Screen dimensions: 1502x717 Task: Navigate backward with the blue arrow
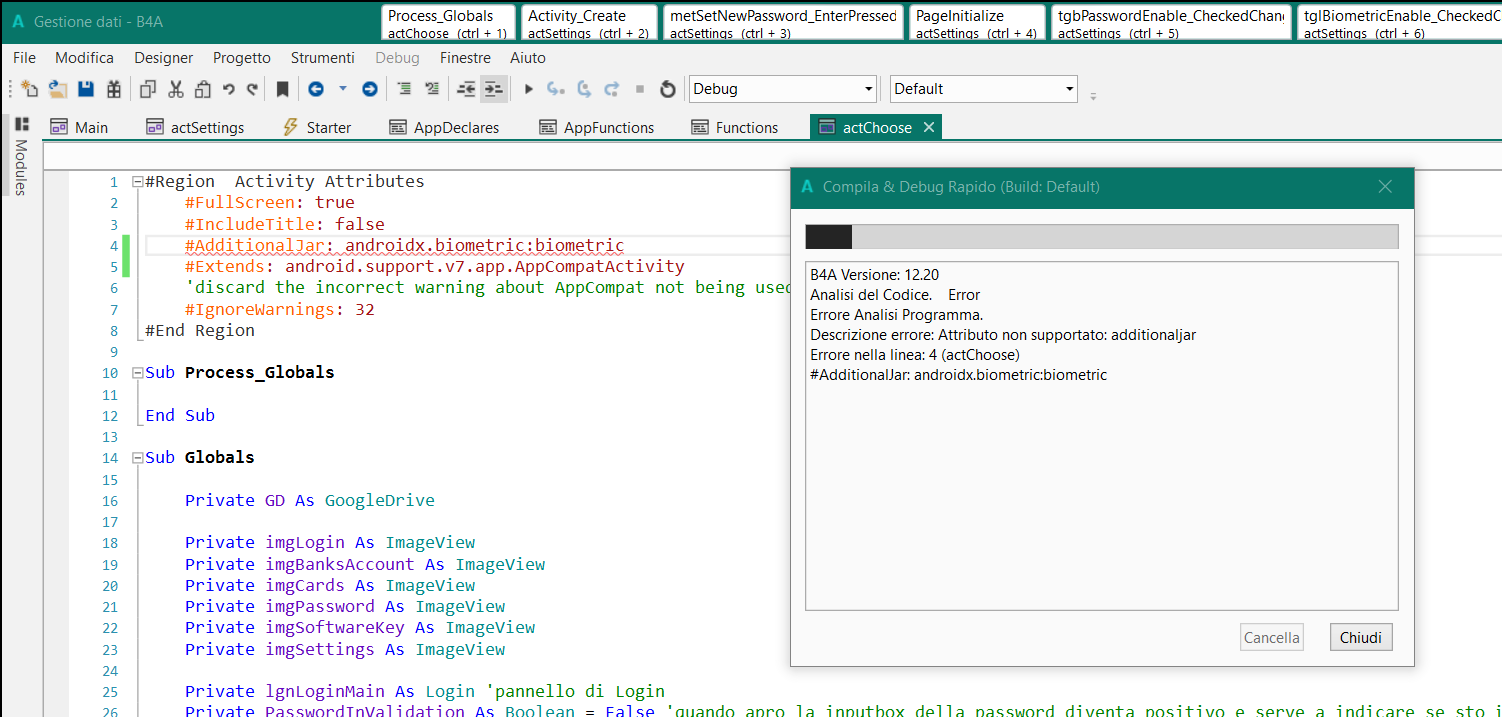click(316, 89)
